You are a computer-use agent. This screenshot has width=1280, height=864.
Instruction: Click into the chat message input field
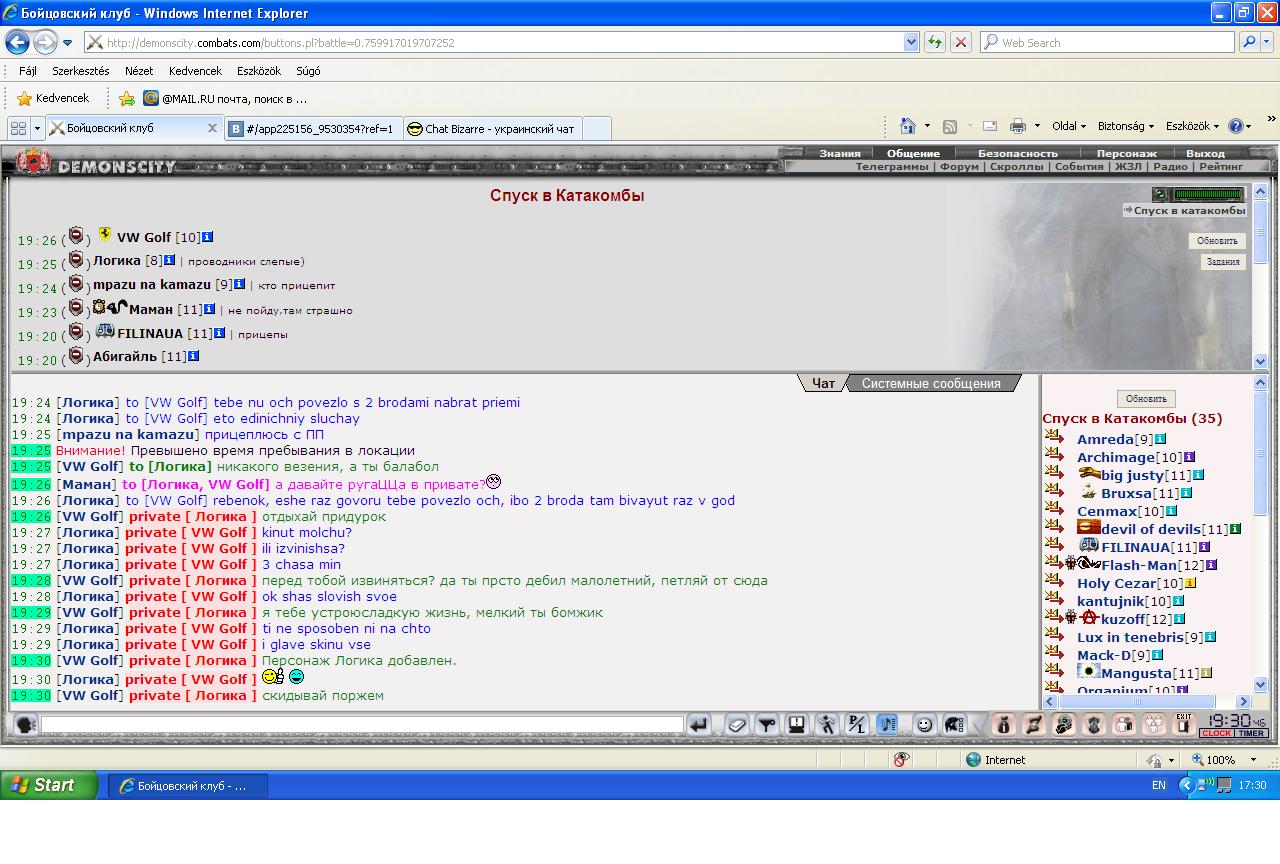(362, 725)
